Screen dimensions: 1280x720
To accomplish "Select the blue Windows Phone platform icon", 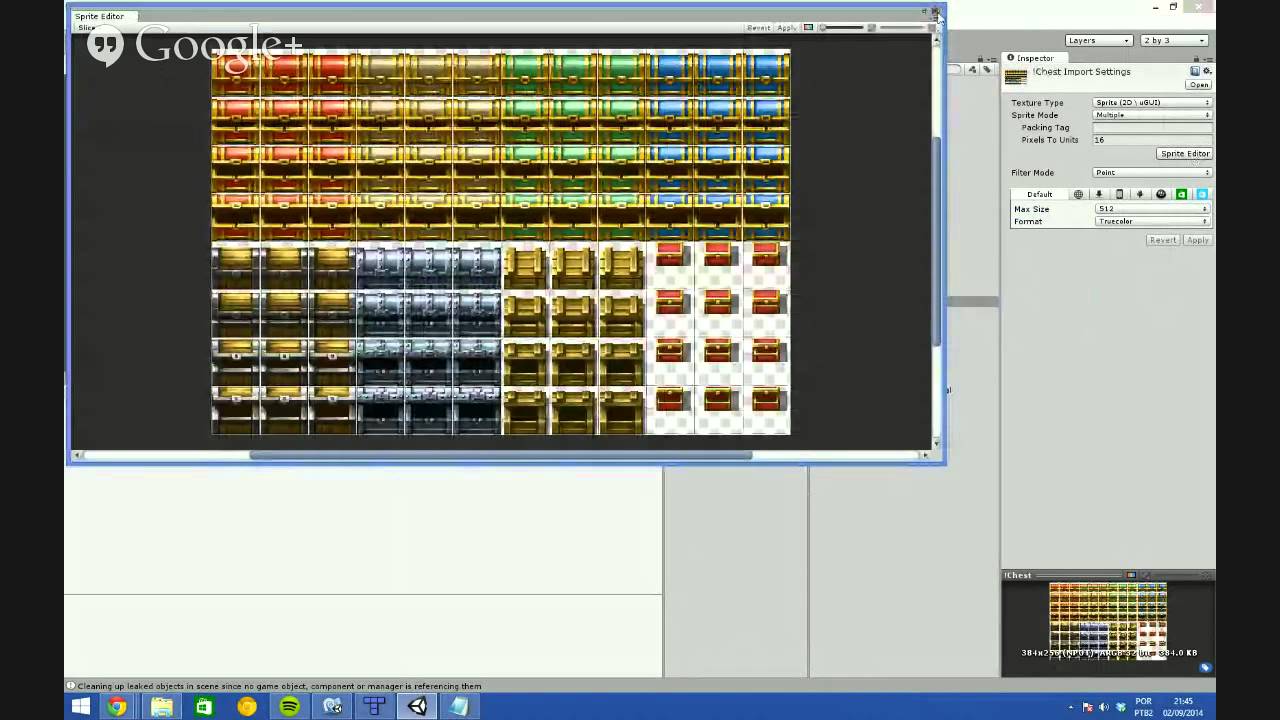I will (1202, 194).
